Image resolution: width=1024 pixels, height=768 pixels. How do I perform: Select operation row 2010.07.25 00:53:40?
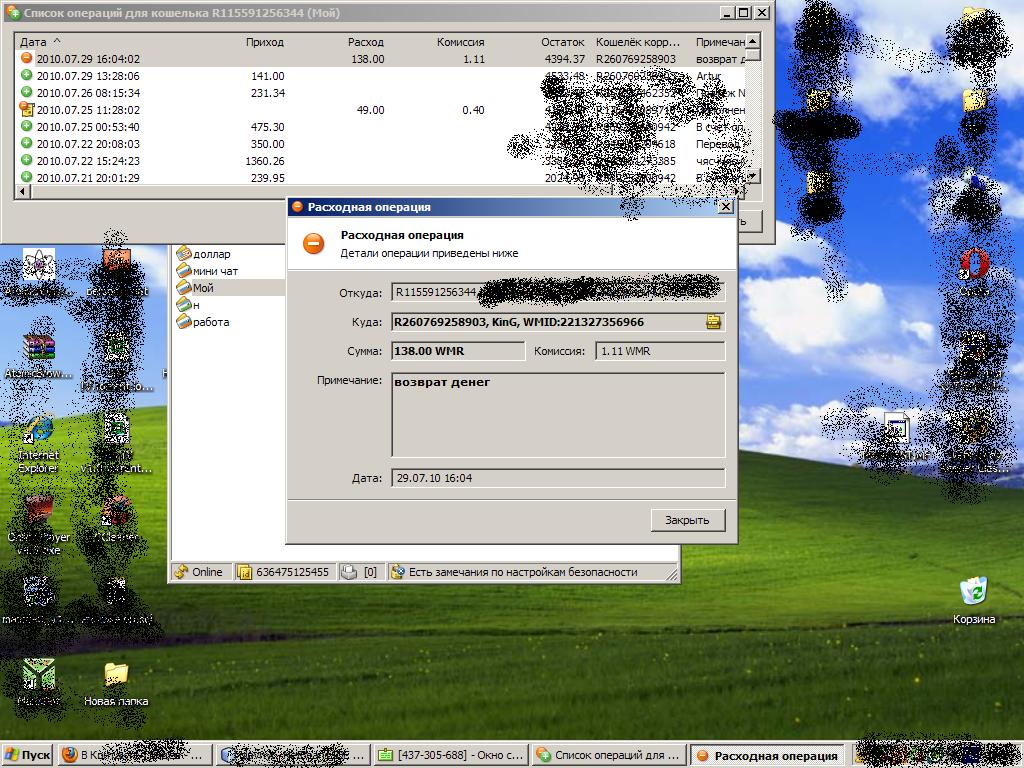pyautogui.click(x=380, y=127)
